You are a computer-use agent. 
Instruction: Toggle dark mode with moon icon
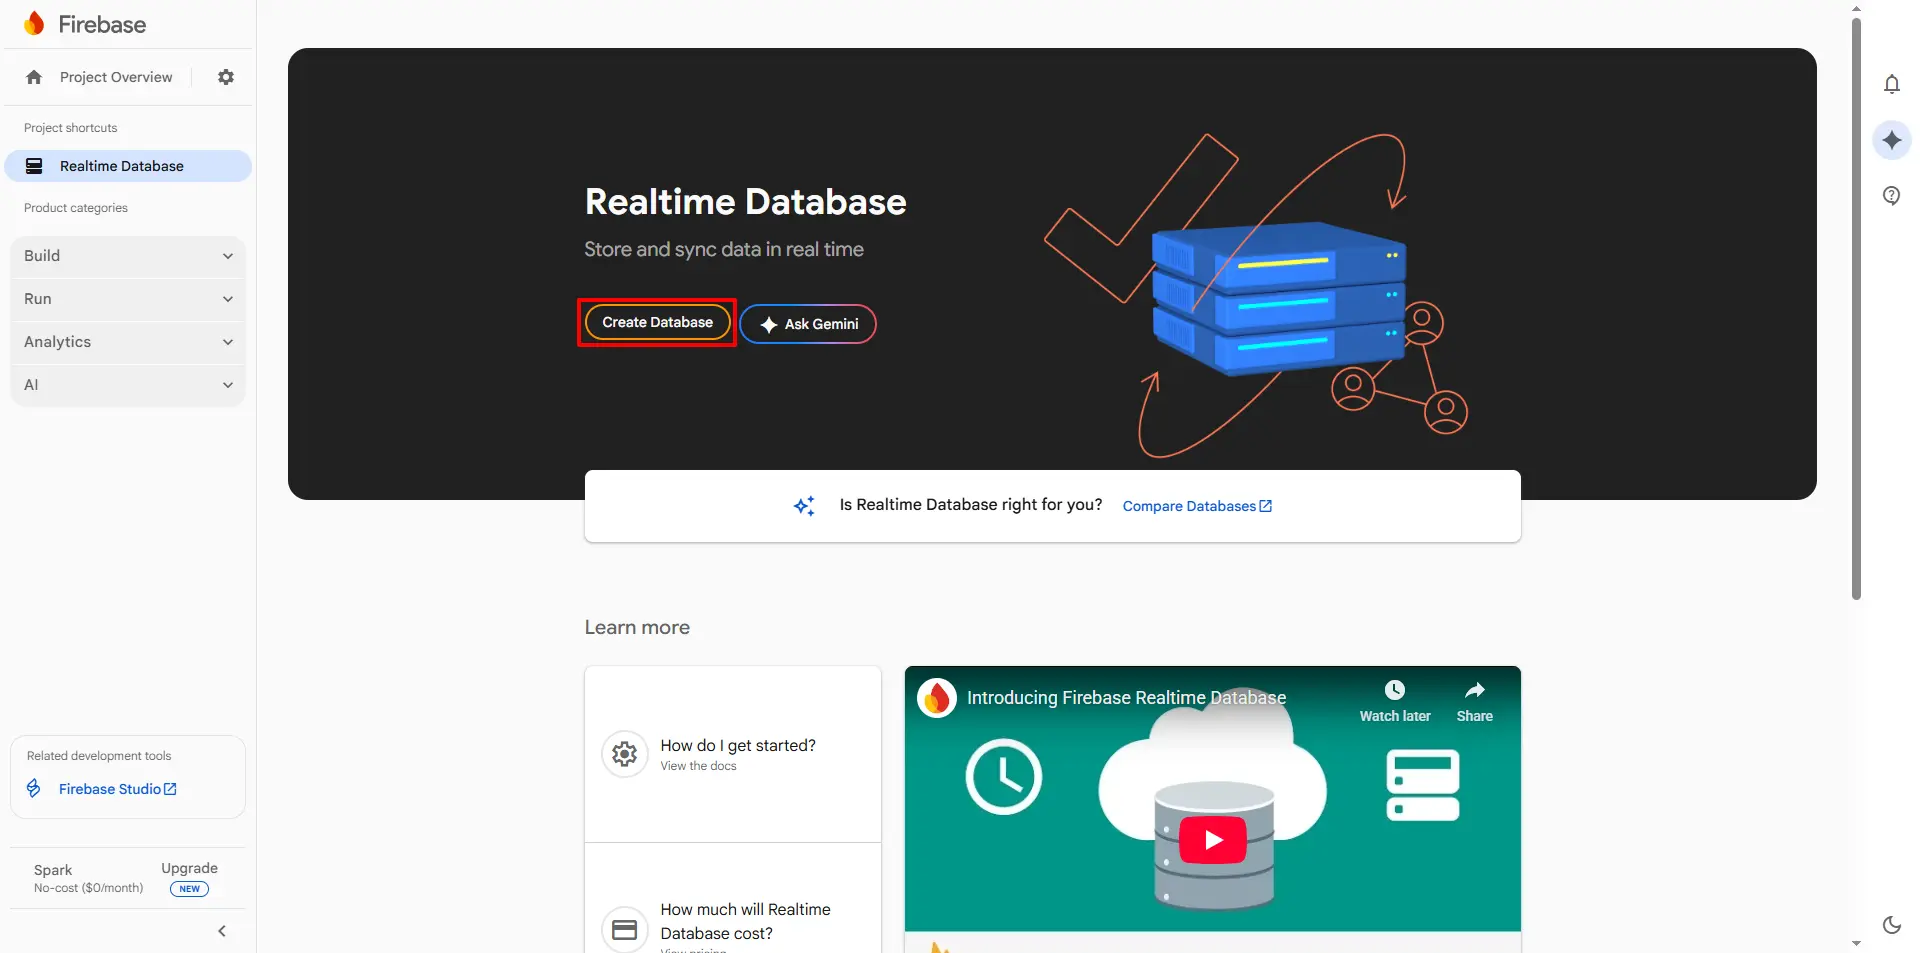(x=1891, y=925)
